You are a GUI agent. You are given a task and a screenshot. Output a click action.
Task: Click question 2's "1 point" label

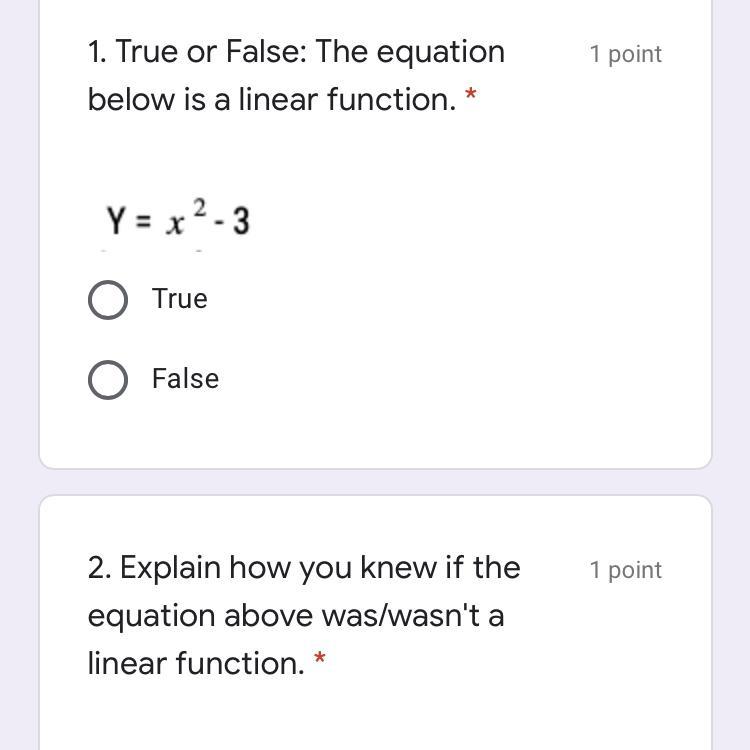(625, 570)
